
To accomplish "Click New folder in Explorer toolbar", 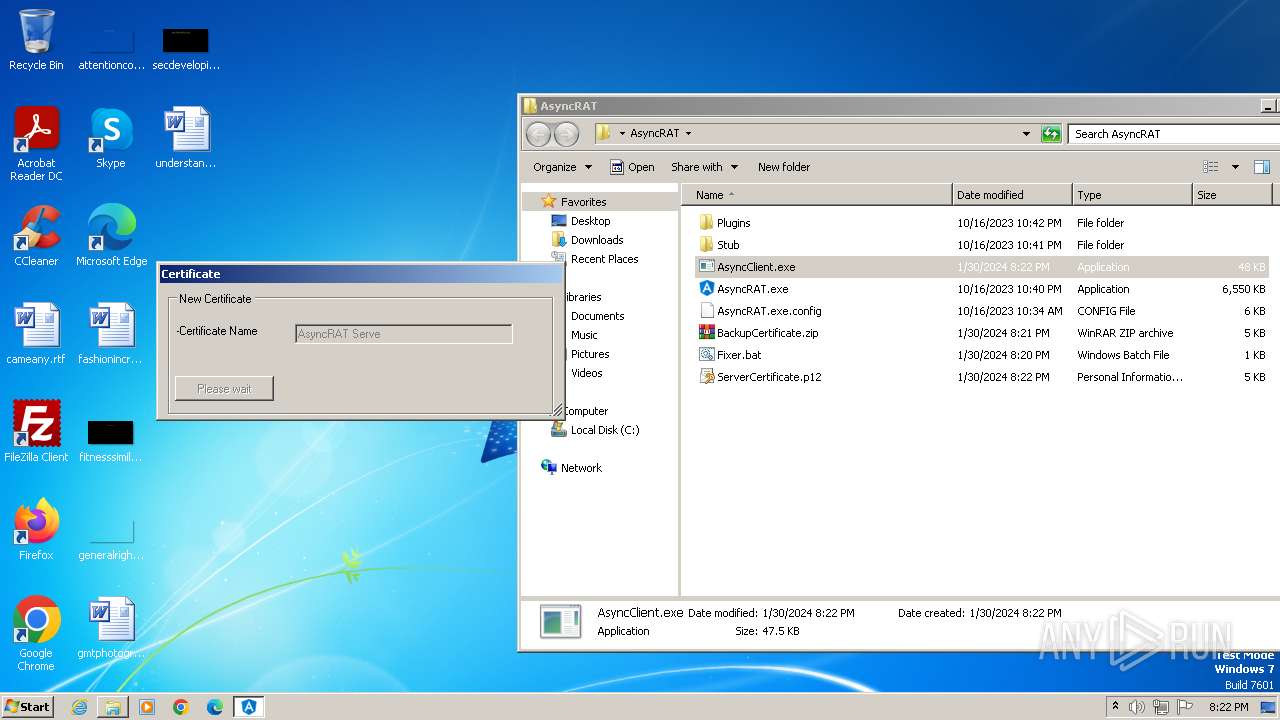I will pyautogui.click(x=784, y=167).
